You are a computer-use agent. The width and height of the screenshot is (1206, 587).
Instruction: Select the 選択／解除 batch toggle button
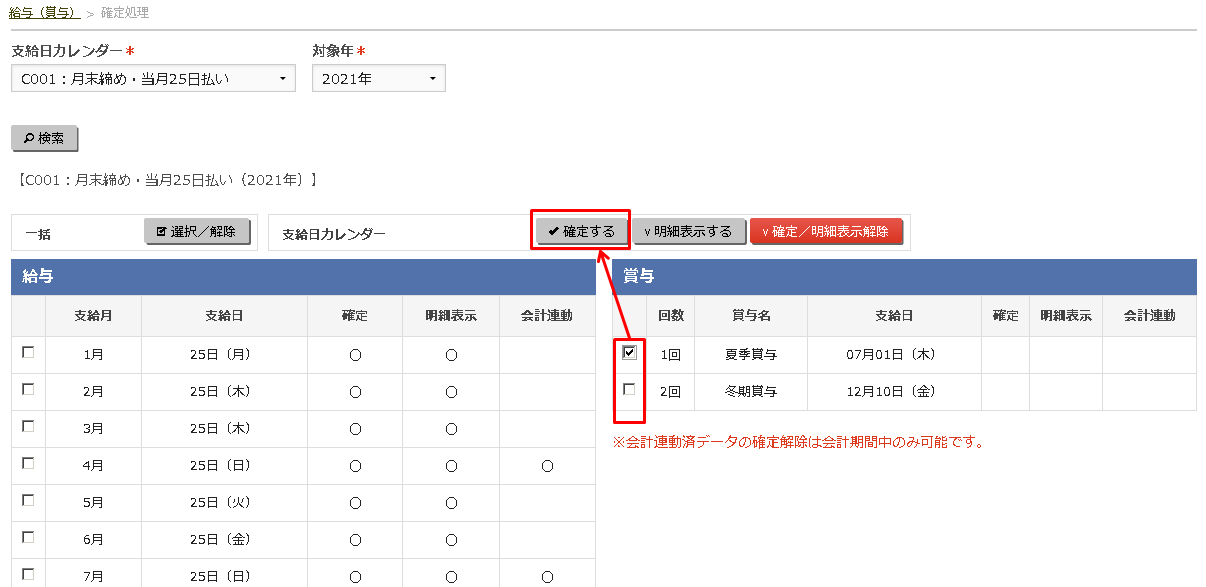click(197, 231)
